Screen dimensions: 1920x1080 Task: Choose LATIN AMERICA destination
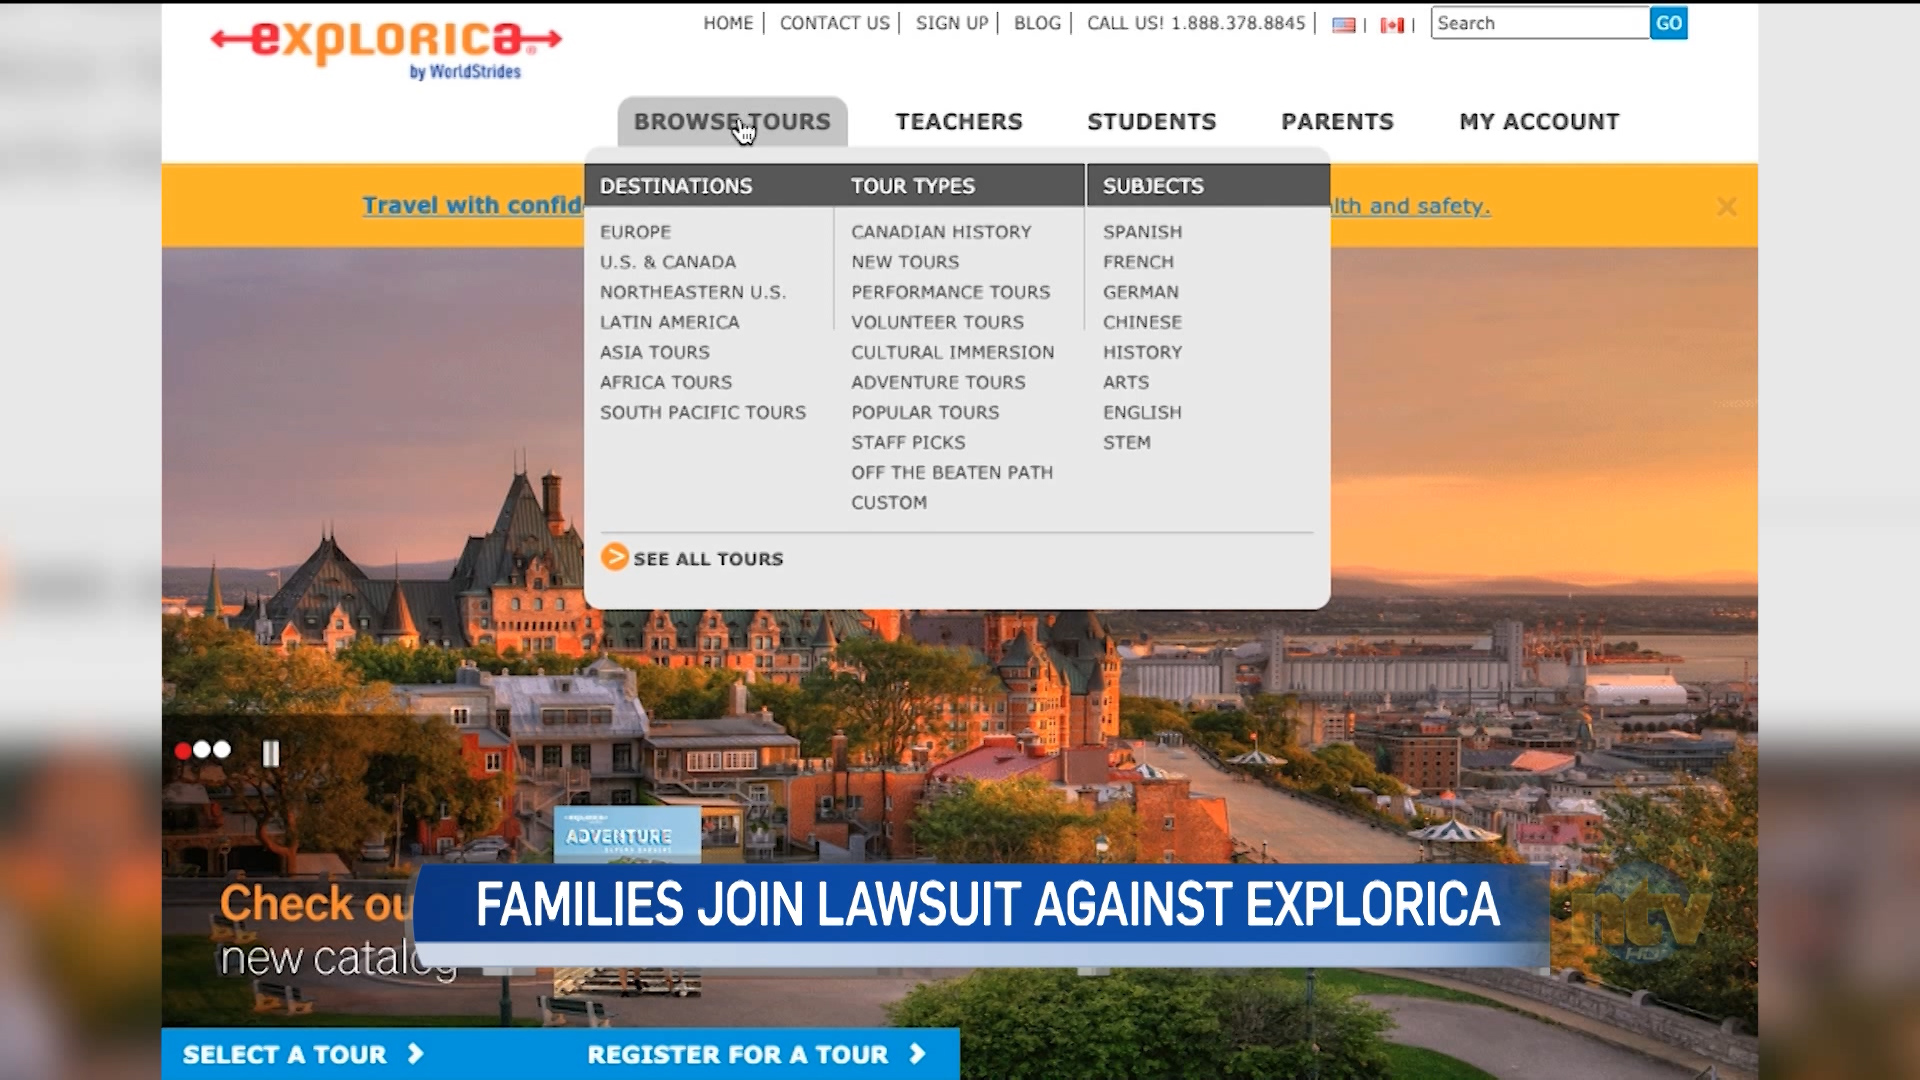(669, 322)
